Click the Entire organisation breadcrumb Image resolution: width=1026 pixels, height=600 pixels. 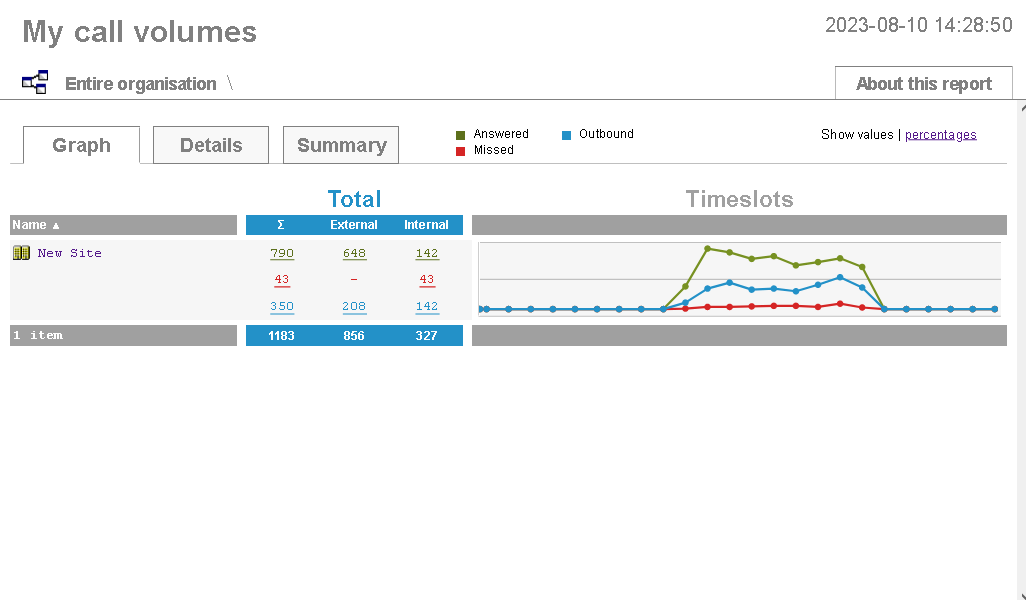click(x=139, y=83)
